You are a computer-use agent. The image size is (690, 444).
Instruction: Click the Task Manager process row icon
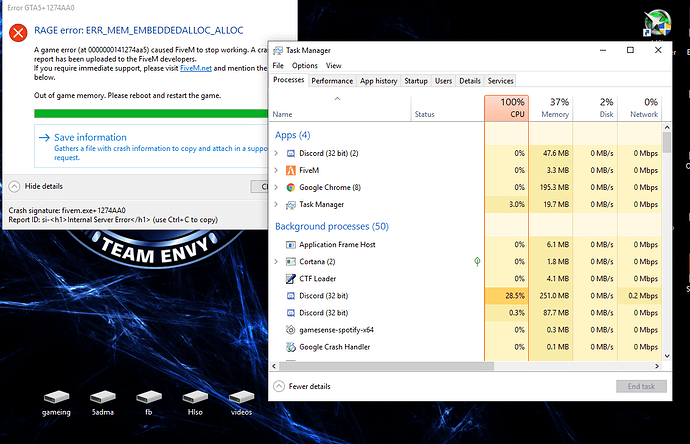[x=290, y=205]
